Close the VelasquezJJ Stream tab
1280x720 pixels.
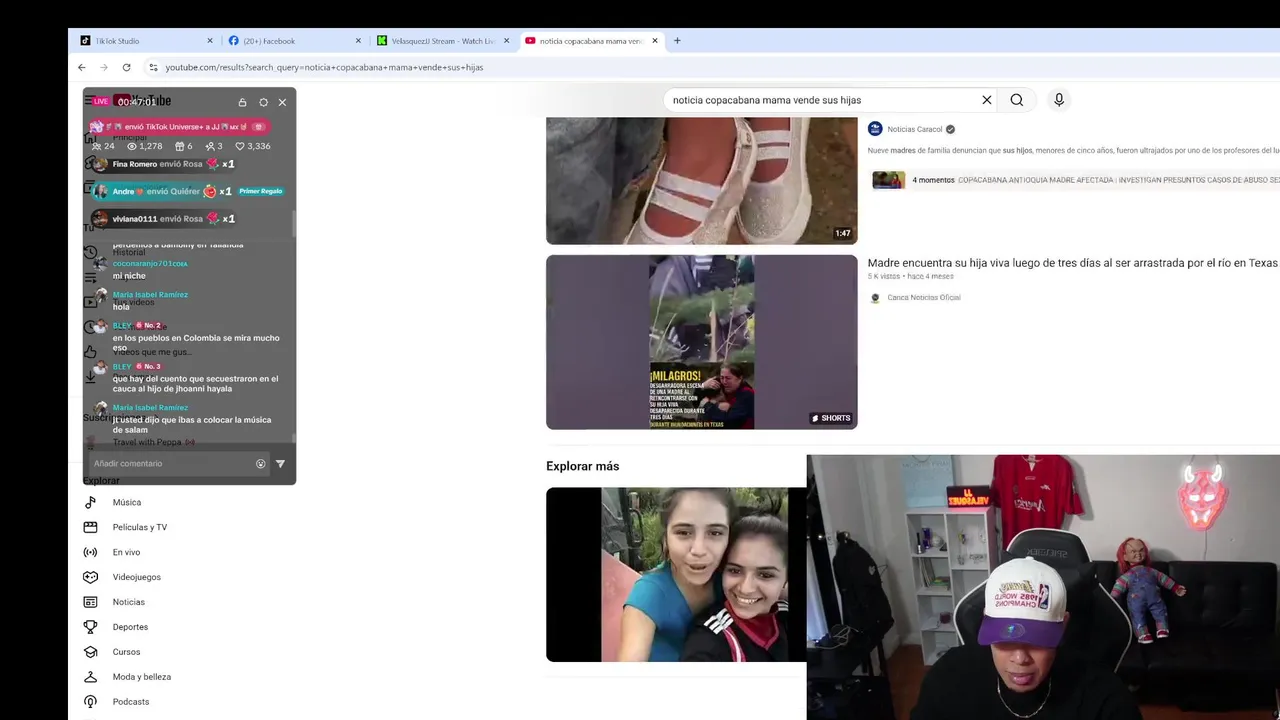[x=506, y=41]
